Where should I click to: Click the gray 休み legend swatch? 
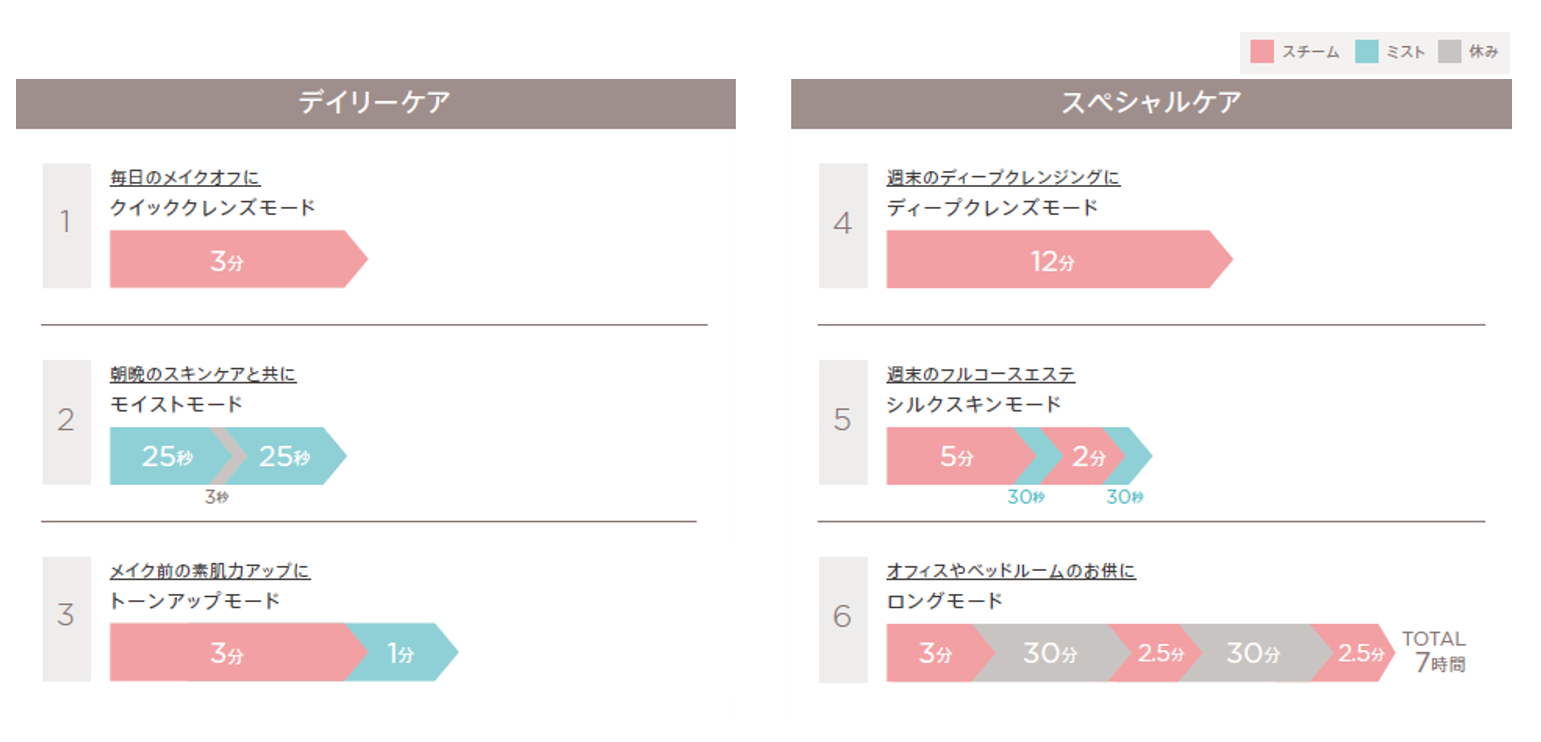[1450, 51]
